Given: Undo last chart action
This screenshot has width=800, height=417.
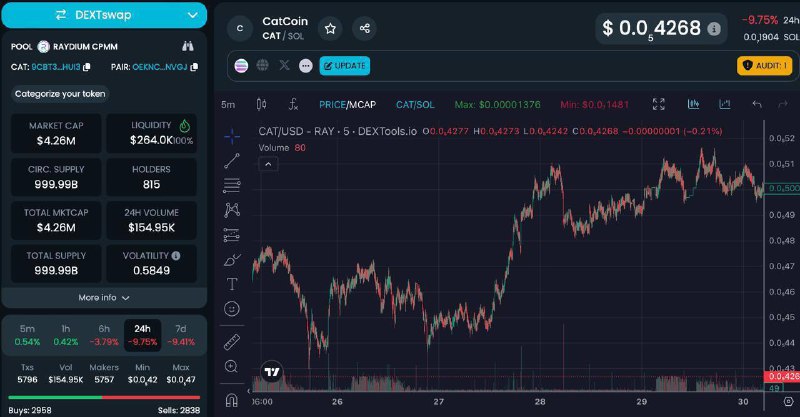Looking at the screenshot, I should (757, 104).
